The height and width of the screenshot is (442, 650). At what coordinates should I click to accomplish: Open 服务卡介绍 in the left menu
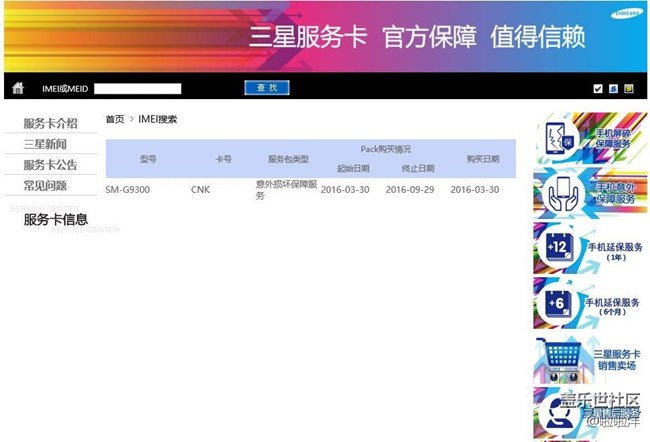[50, 124]
